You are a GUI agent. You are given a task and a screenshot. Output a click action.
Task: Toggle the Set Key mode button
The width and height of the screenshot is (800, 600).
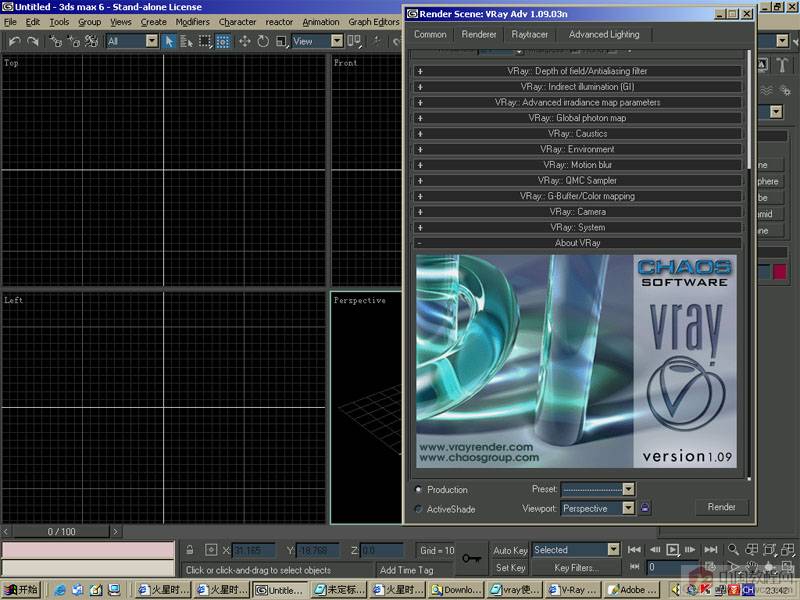[x=510, y=567]
